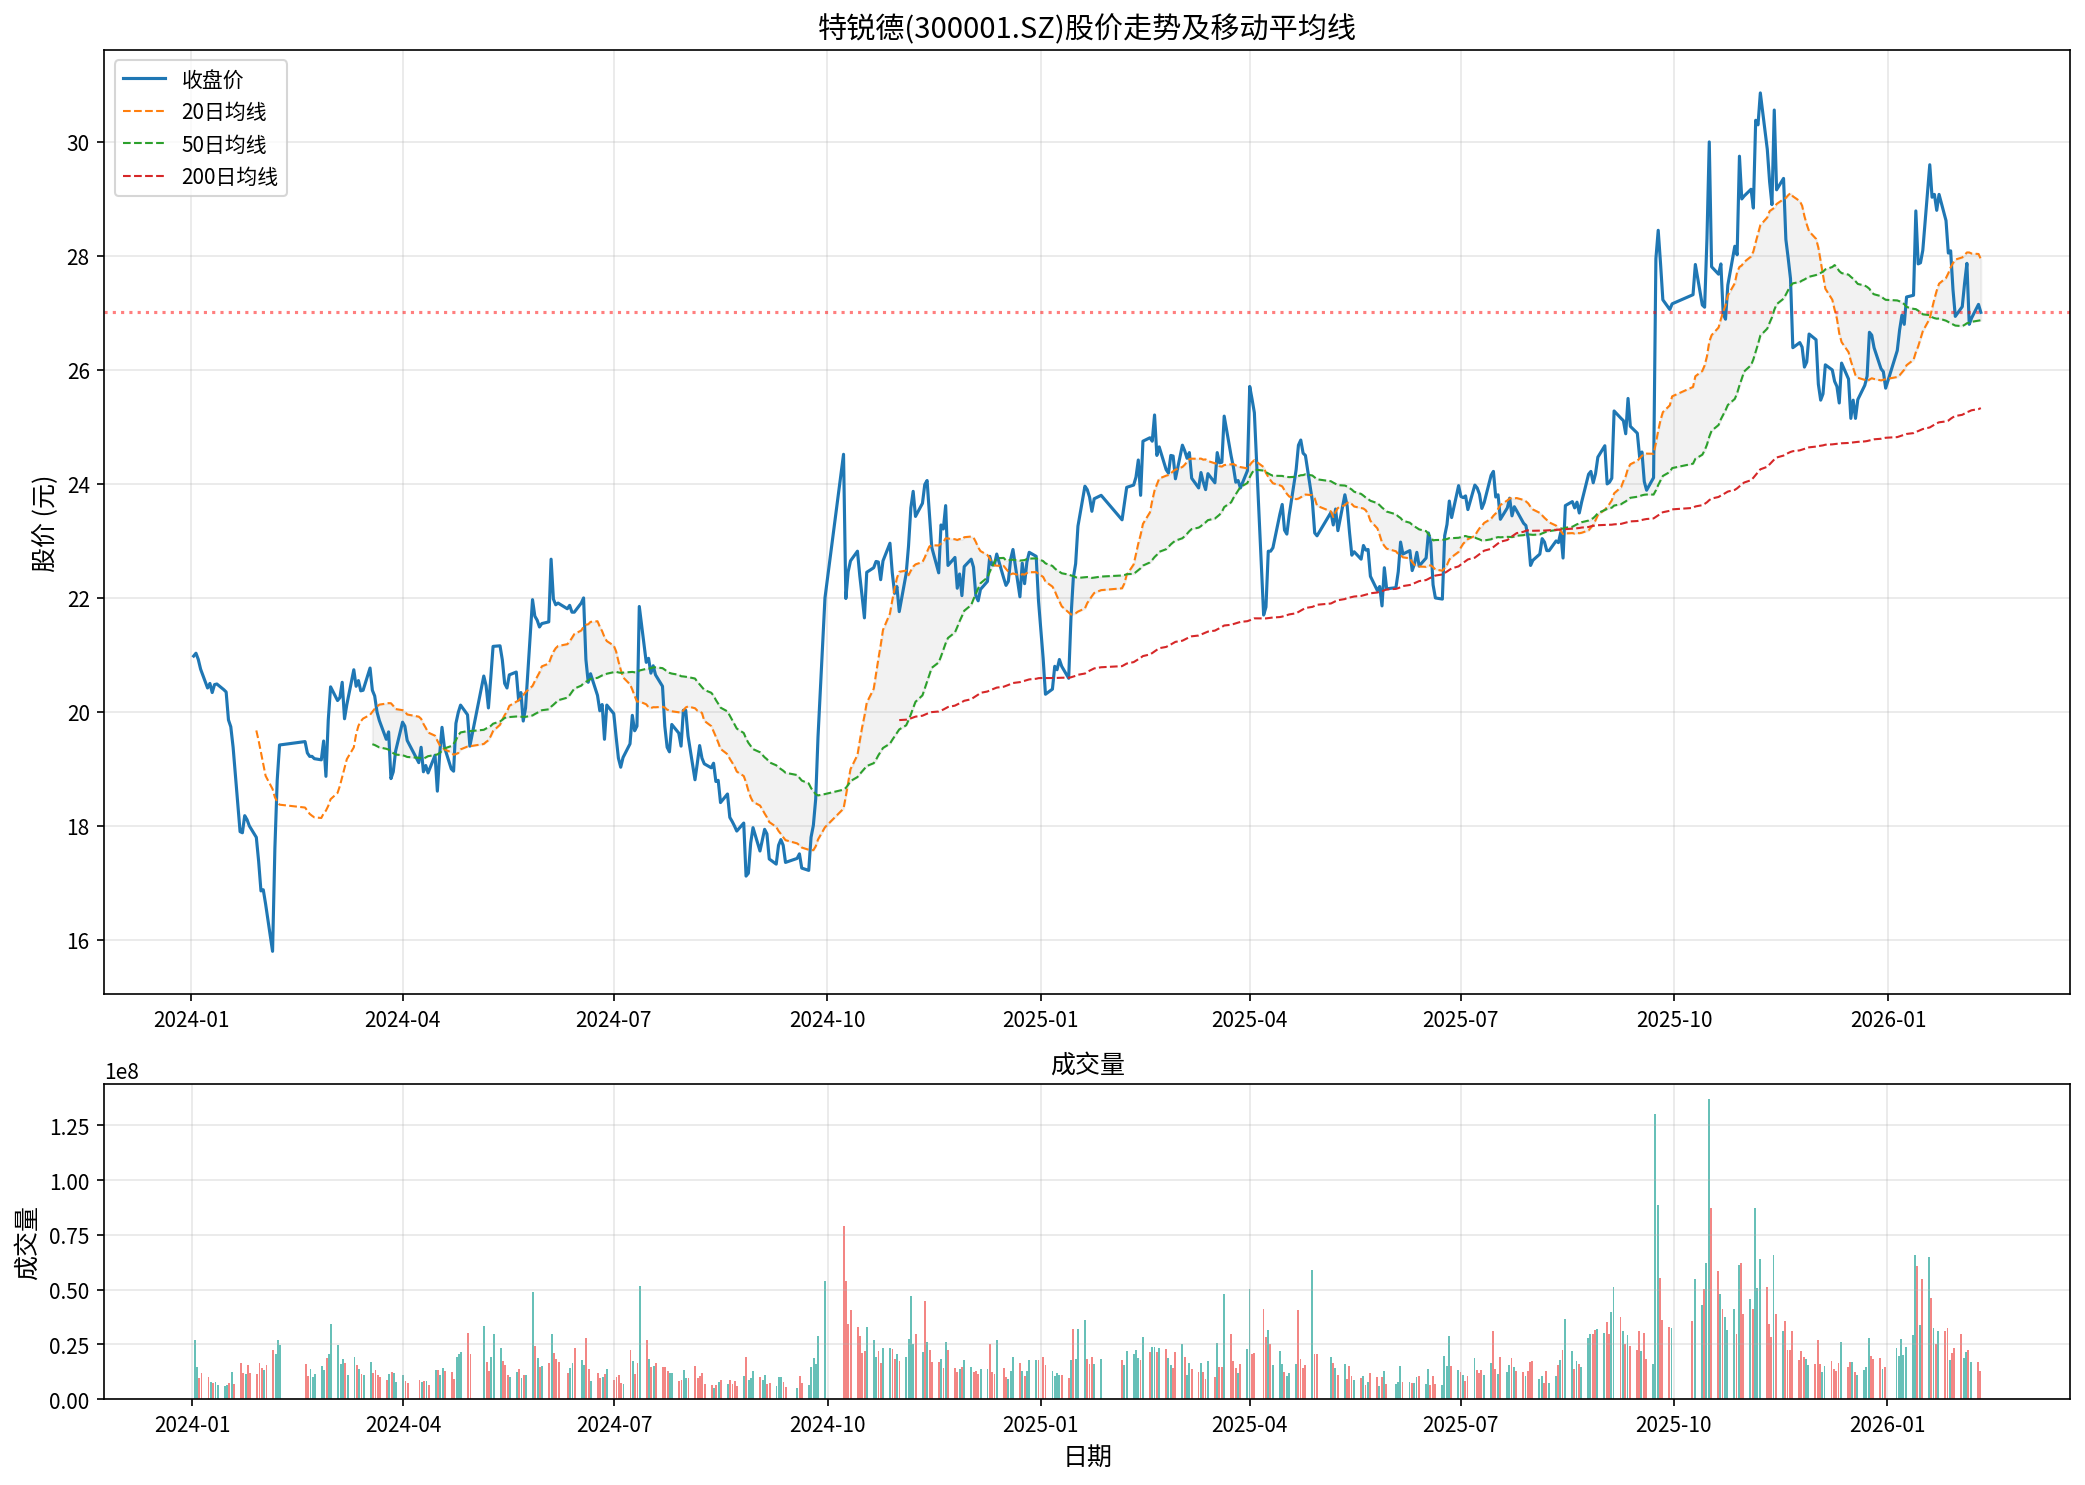Click the blue line sample beside 收盘价

click(144, 80)
